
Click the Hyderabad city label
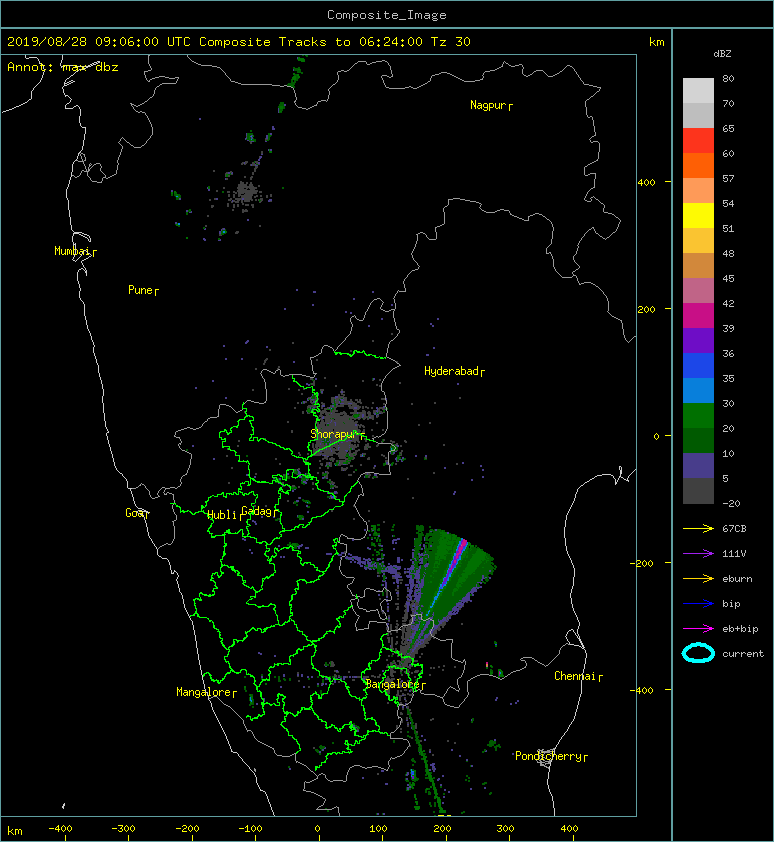point(454,371)
